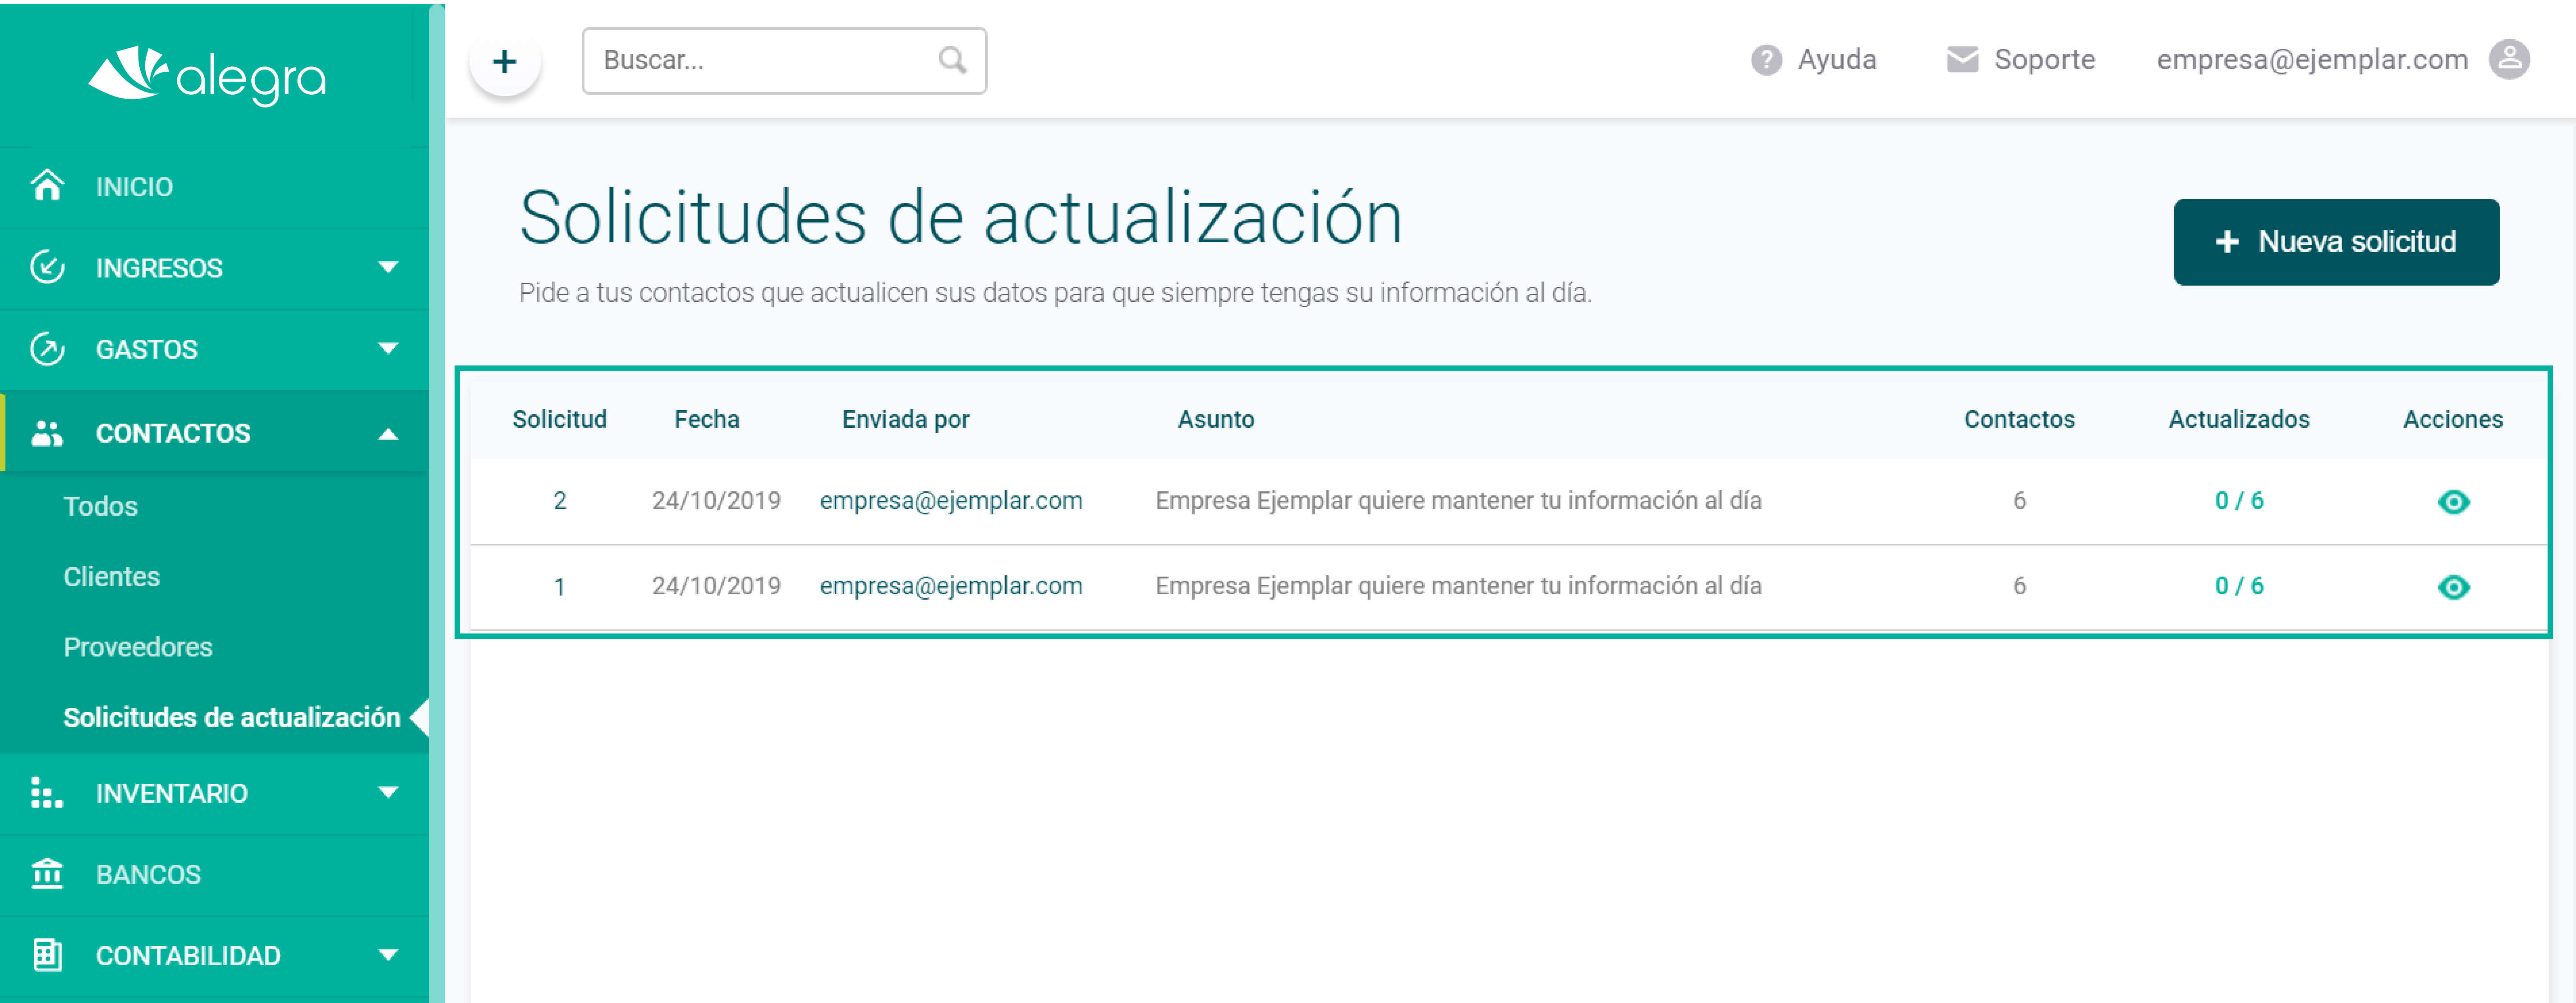Open the Inventario menu label
The height and width of the screenshot is (1003, 2576).
tap(172, 793)
